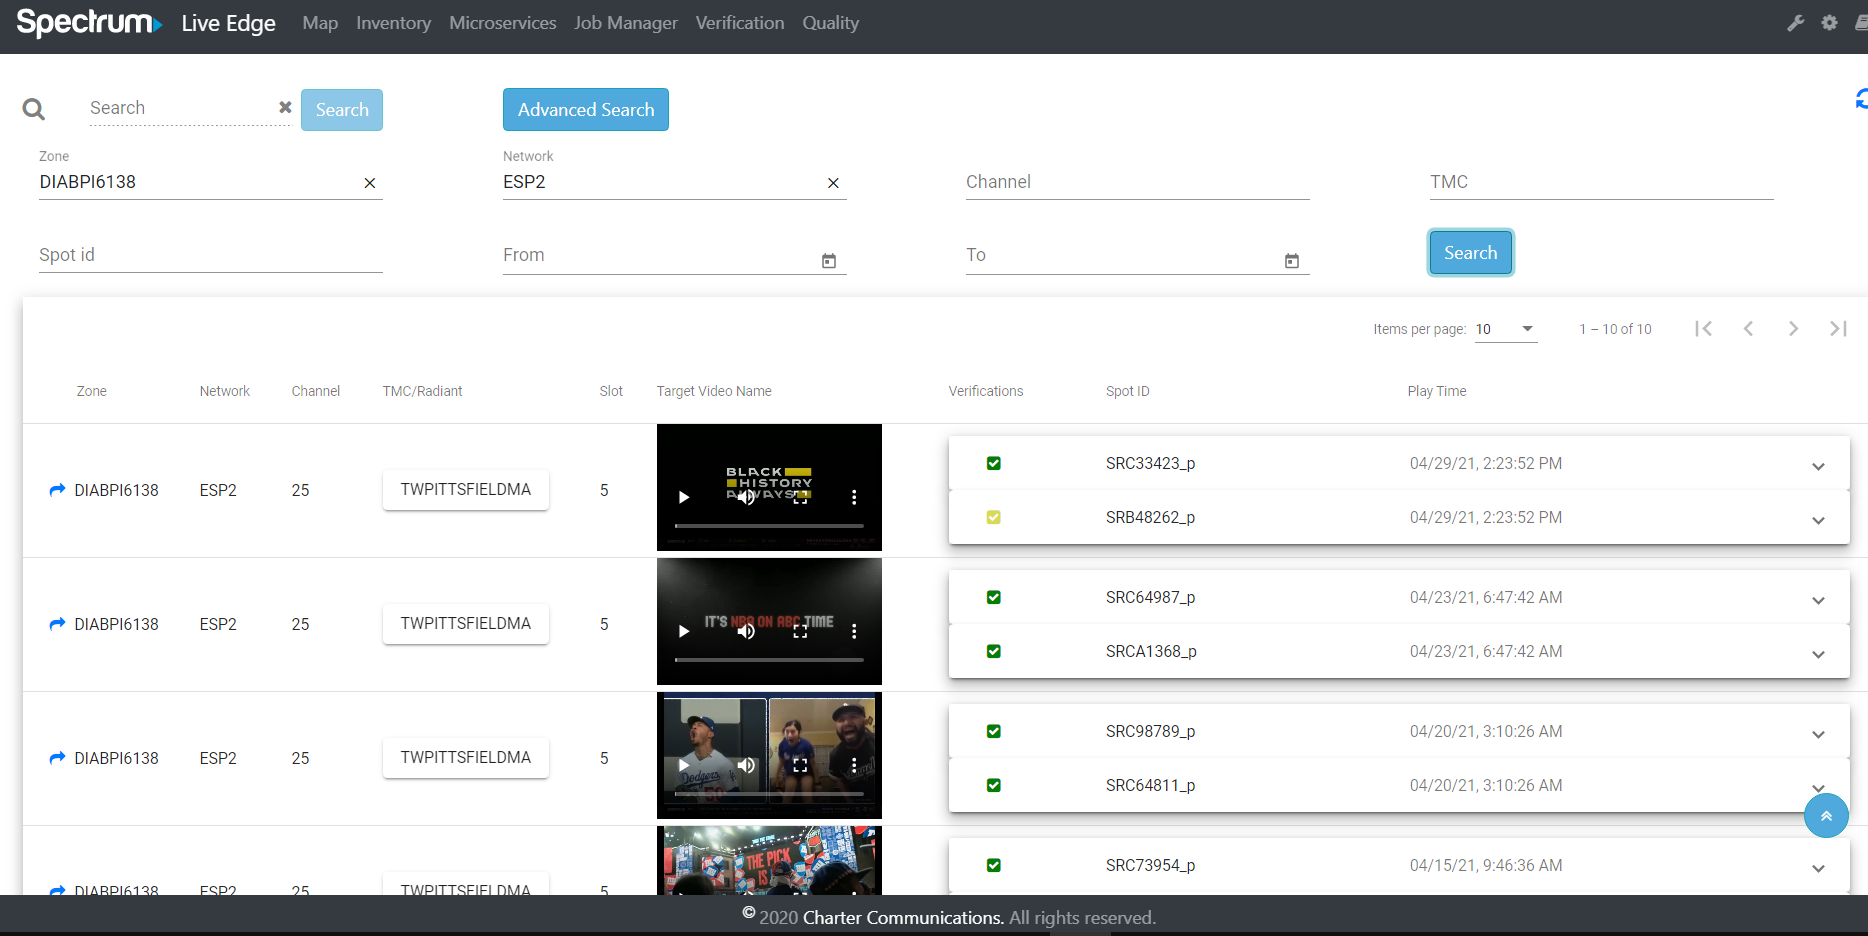Clear the DIABPI6138 zone field
The height and width of the screenshot is (936, 1868).
(x=370, y=183)
